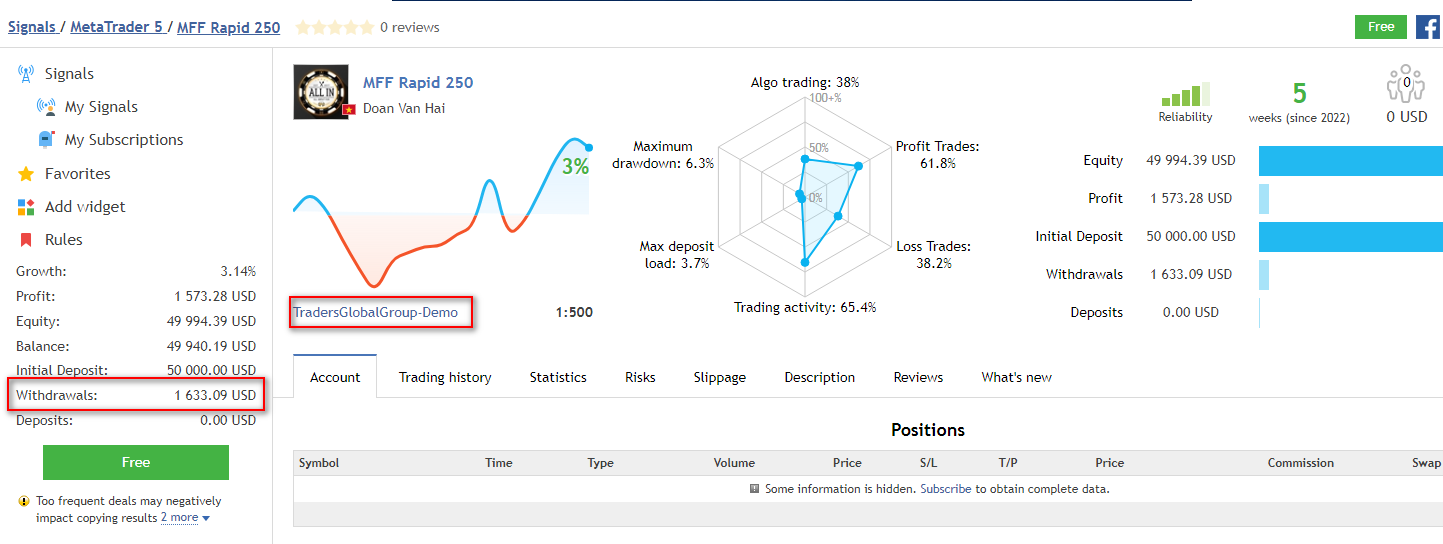The width and height of the screenshot is (1443, 544).
Task: Open the Trading history tab
Action: tap(445, 377)
